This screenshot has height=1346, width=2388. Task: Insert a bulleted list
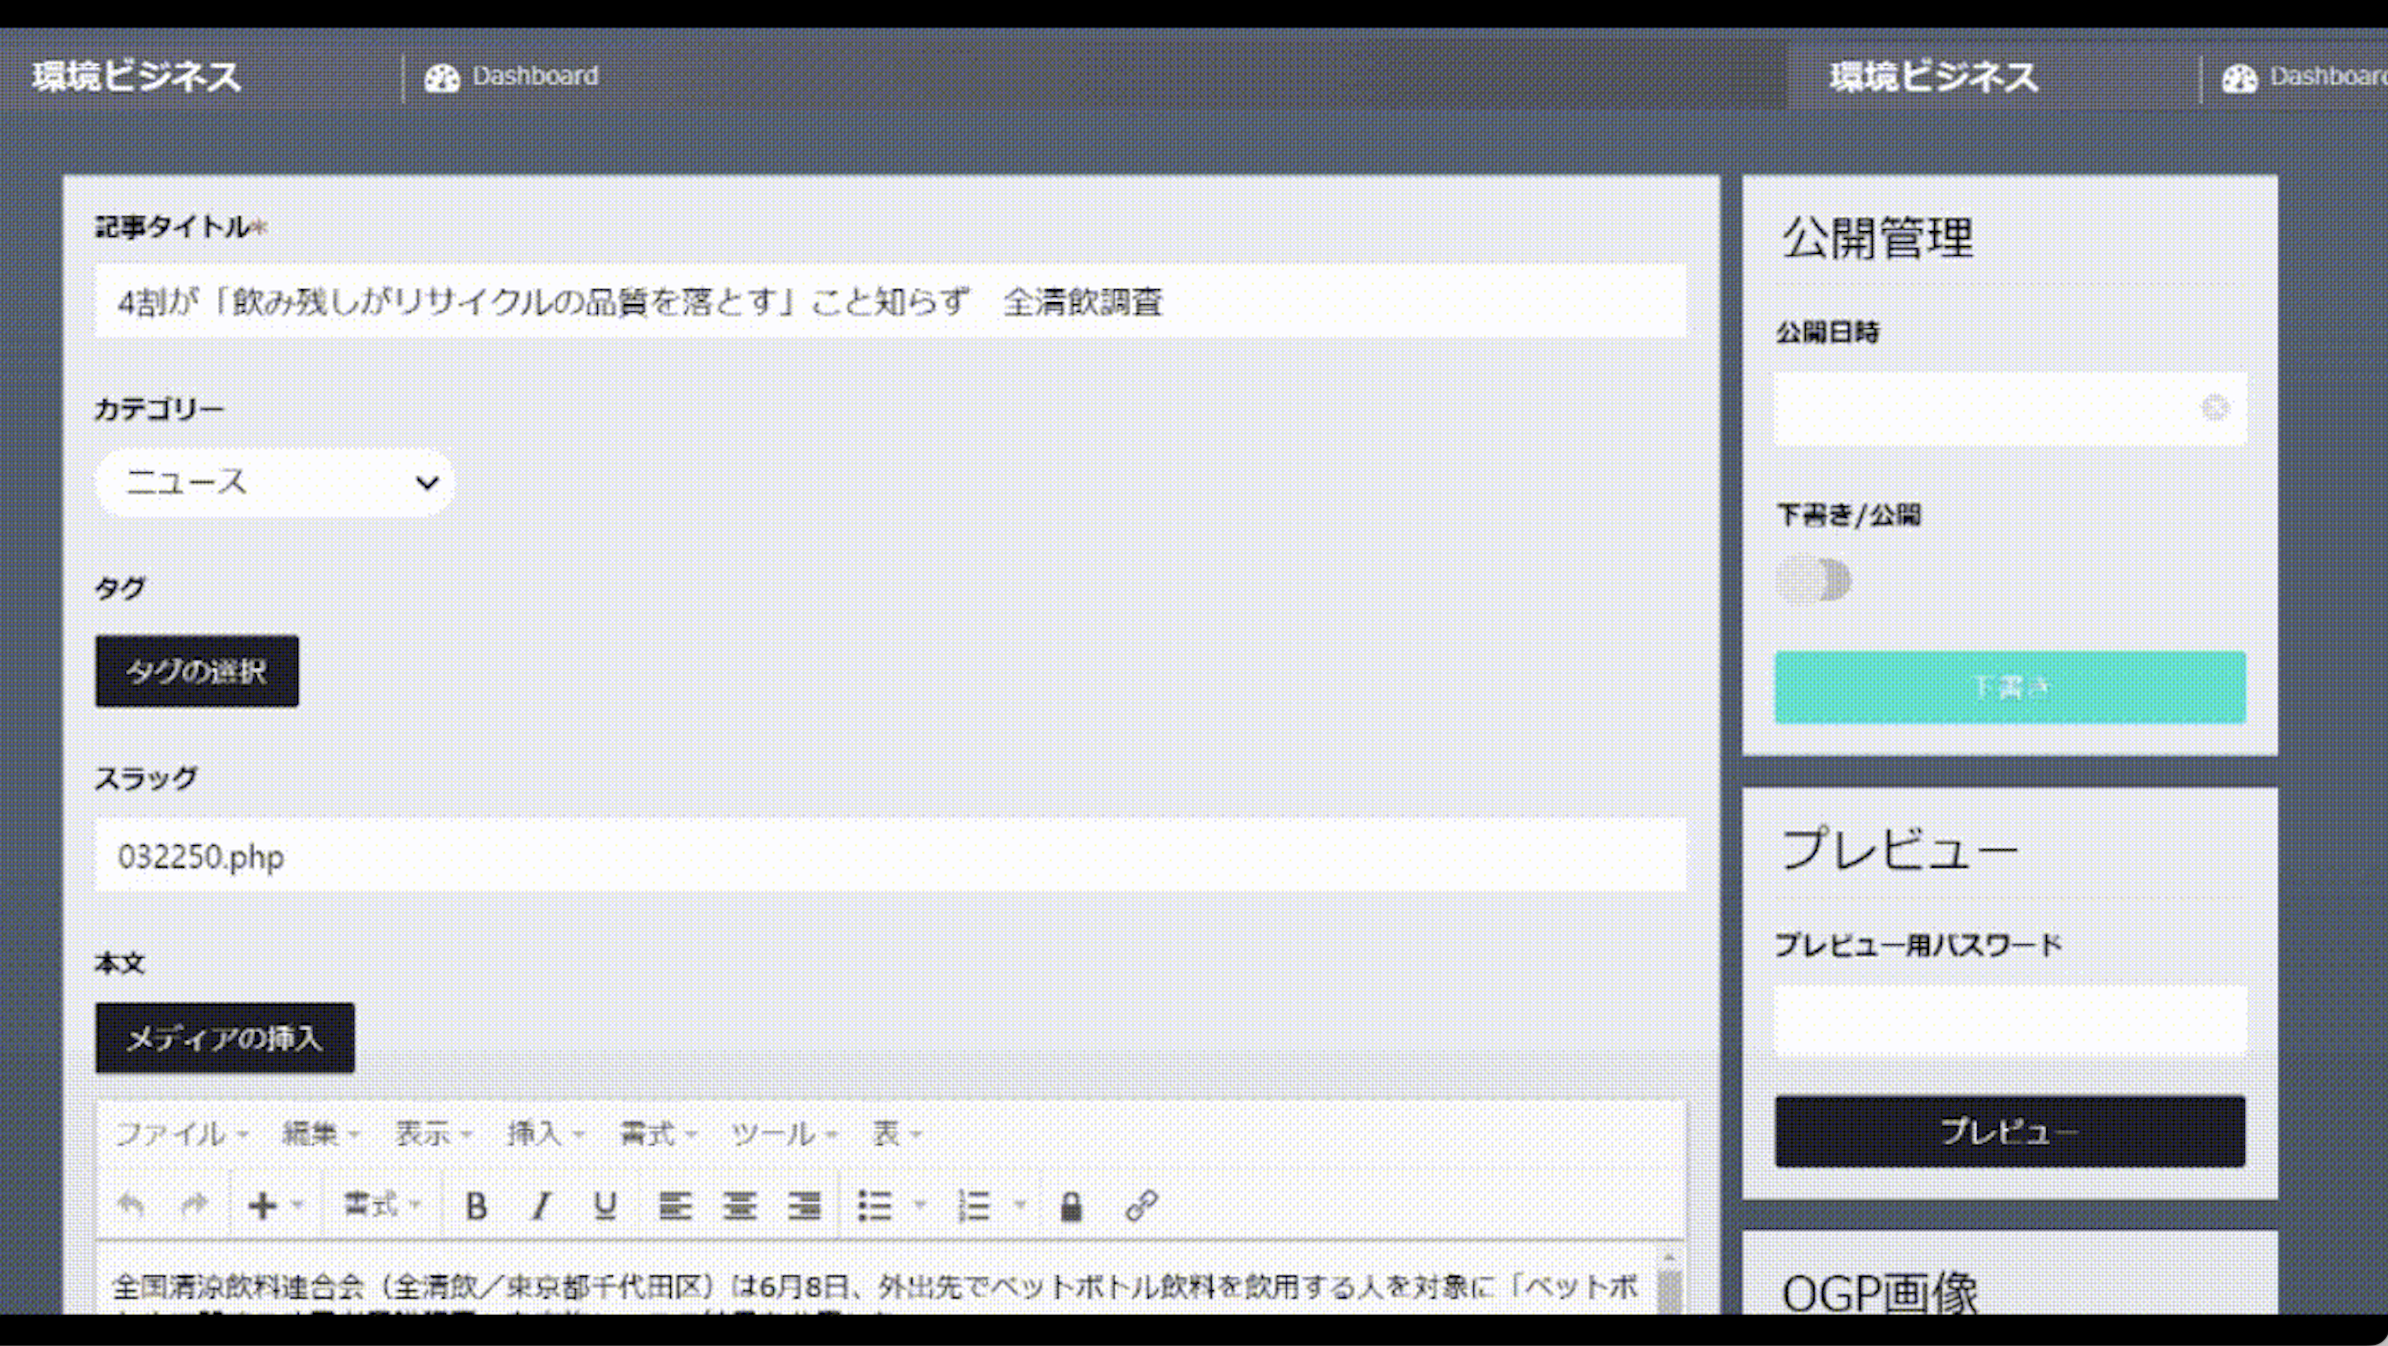875,1206
